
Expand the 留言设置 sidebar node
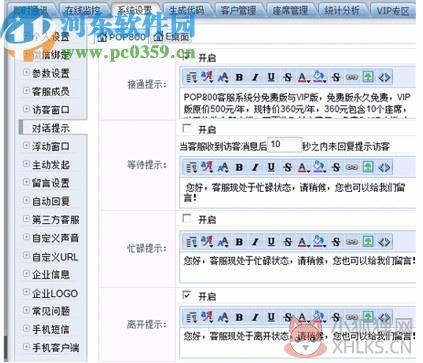(x=26, y=182)
